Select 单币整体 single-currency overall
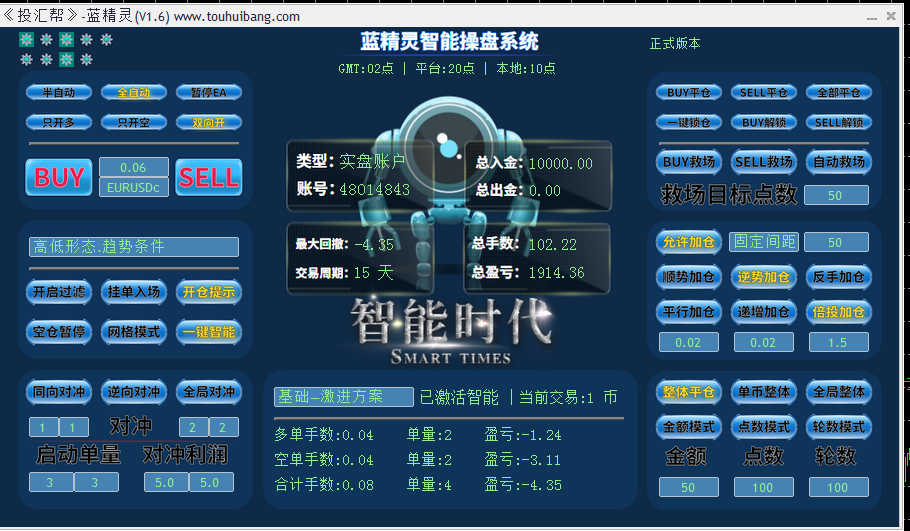This screenshot has height=531, width=910. pyautogui.click(x=764, y=392)
